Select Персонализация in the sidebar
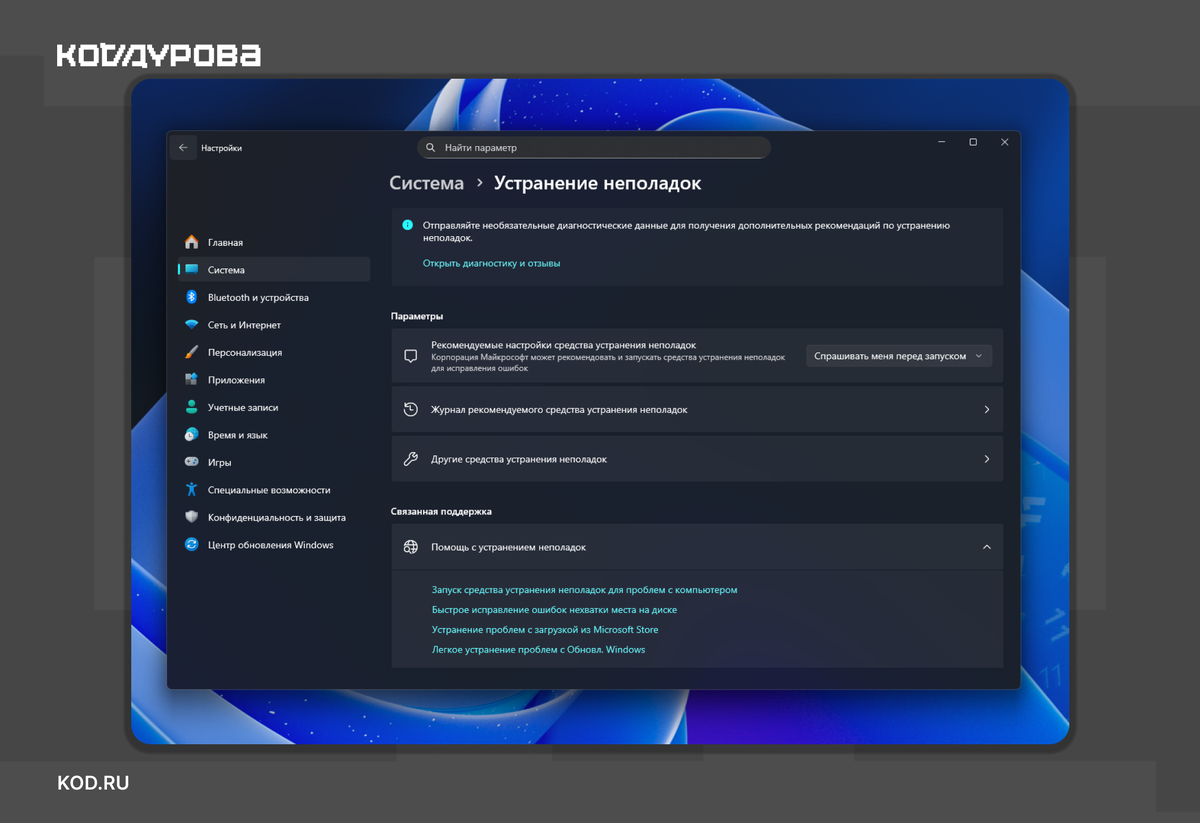Screen dimensions: 1200x823 coord(273,352)
